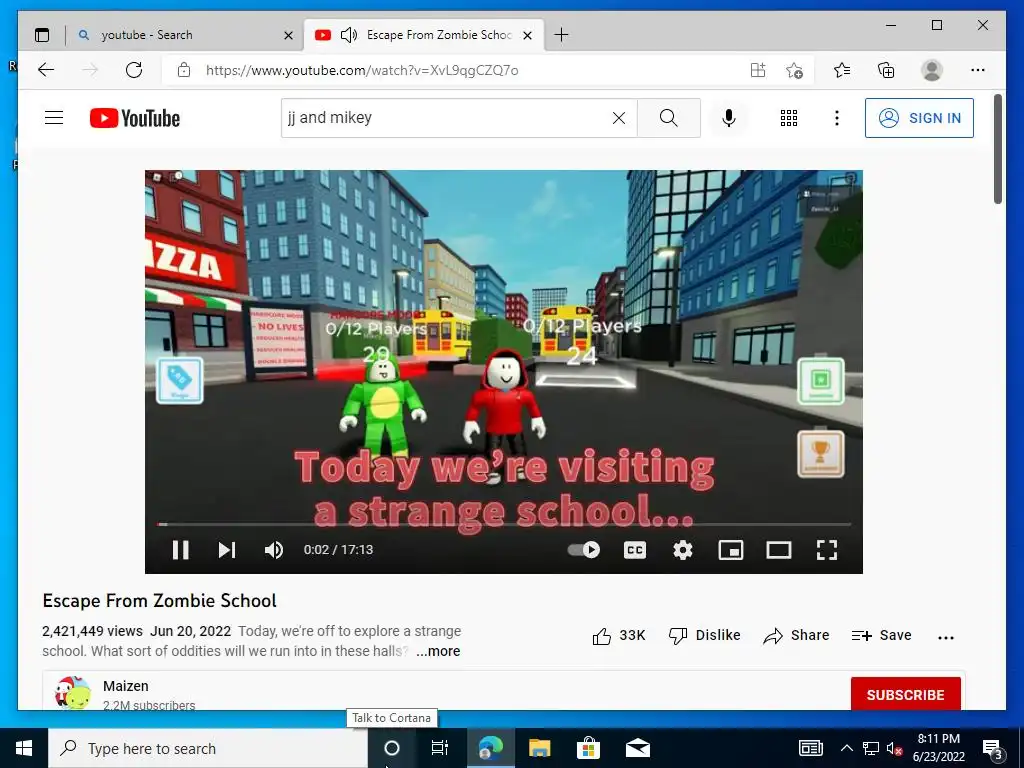This screenshot has width=1024, height=768.
Task: Open the apps available icon in address bar
Action: [x=758, y=70]
